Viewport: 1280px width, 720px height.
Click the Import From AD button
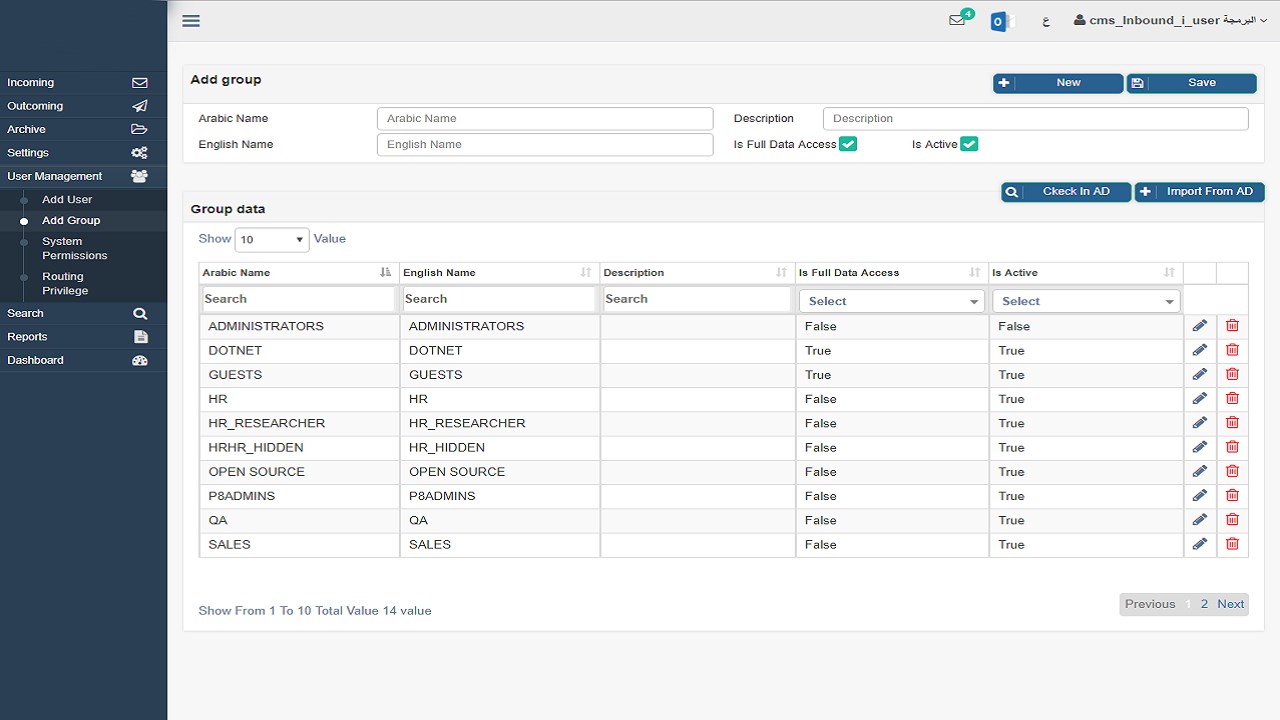pos(1199,192)
